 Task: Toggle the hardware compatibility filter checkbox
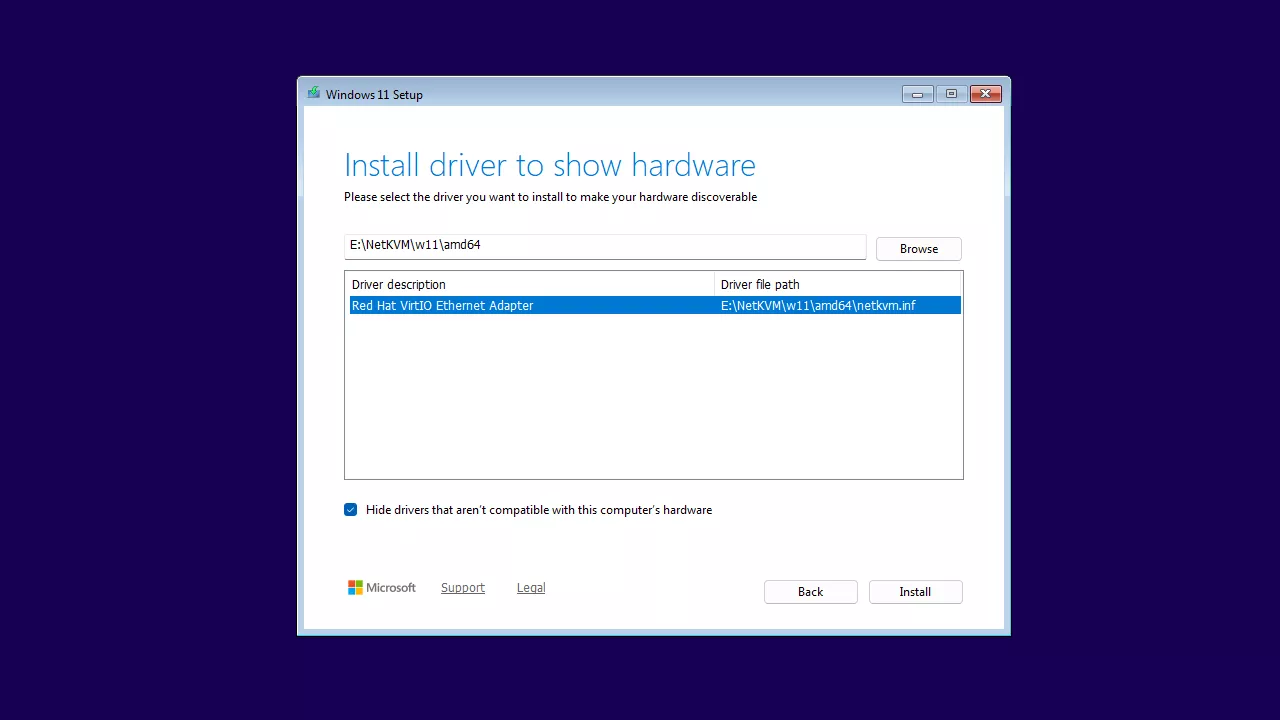(350, 510)
